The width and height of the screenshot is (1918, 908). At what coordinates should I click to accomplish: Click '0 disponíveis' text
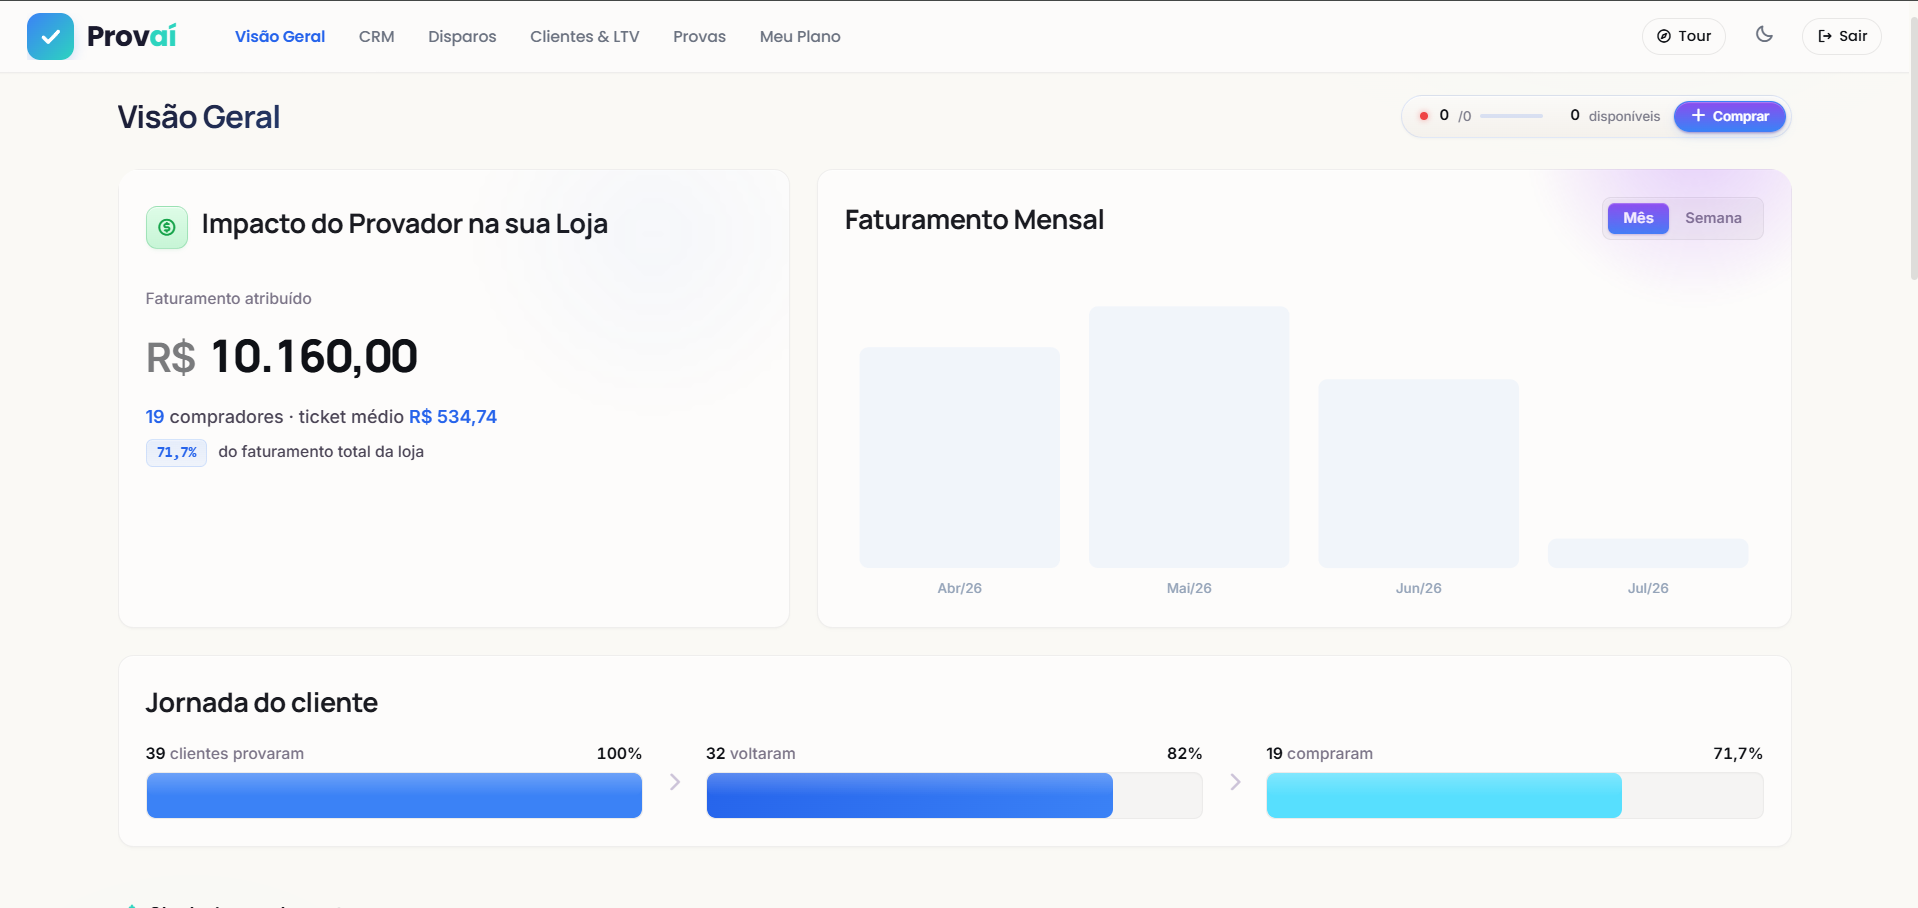[x=1615, y=116]
